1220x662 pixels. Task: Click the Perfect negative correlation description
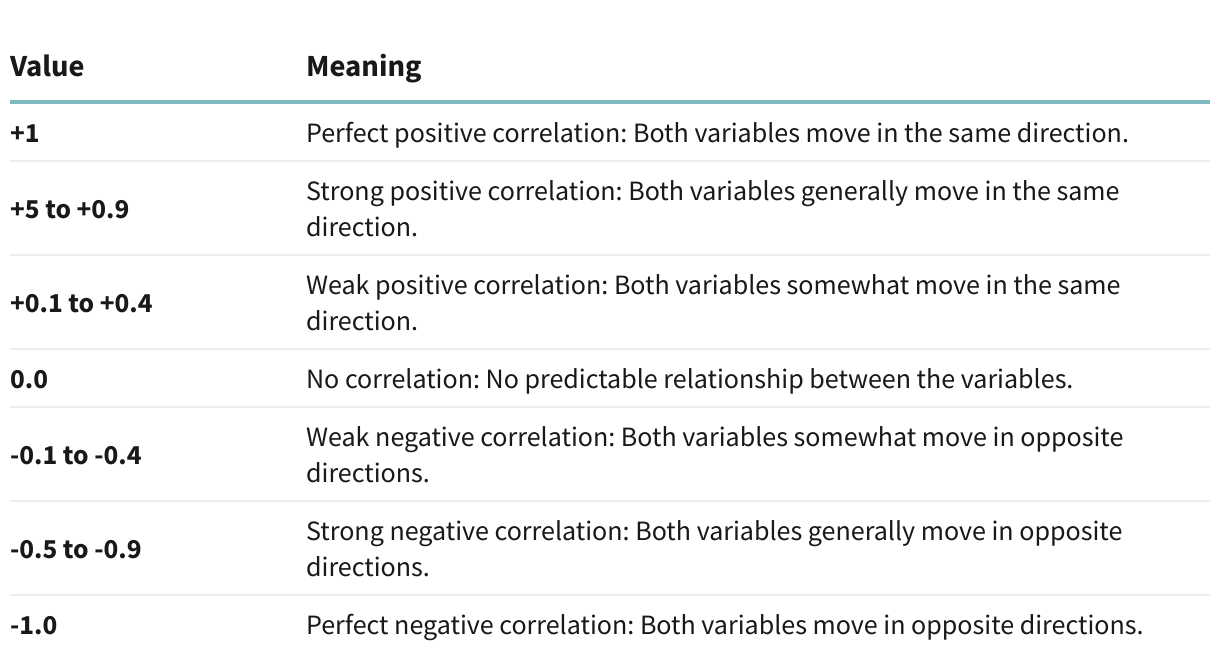point(724,627)
